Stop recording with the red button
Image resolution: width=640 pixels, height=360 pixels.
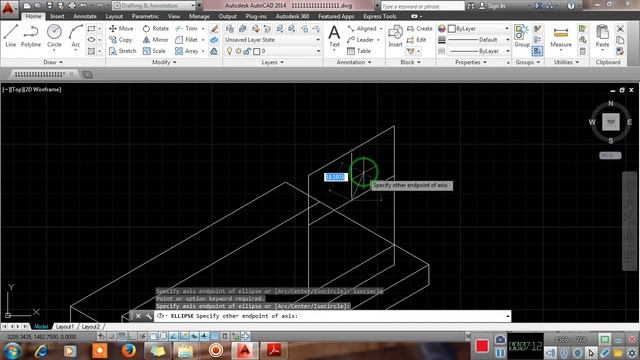coord(482,346)
